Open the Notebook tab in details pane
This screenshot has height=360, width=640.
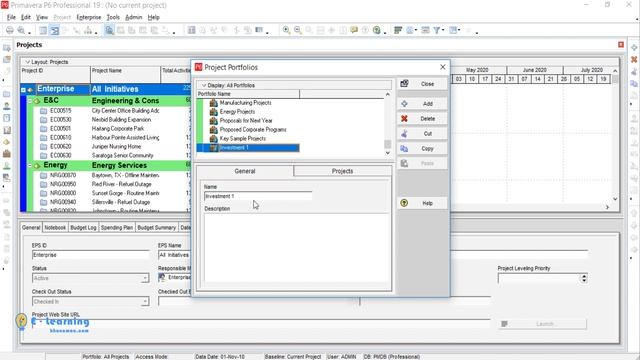55,227
